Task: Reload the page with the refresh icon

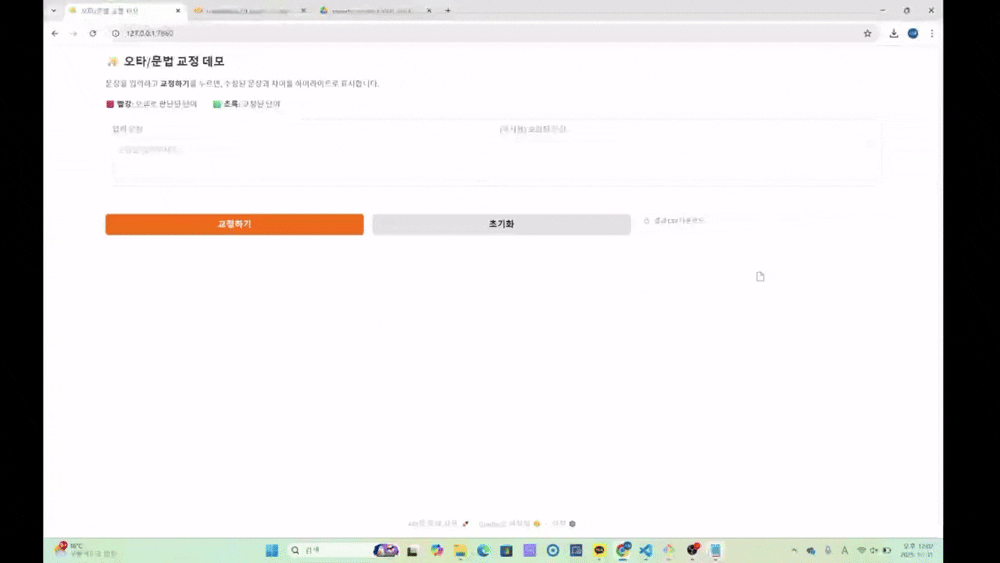Action: tap(93, 33)
